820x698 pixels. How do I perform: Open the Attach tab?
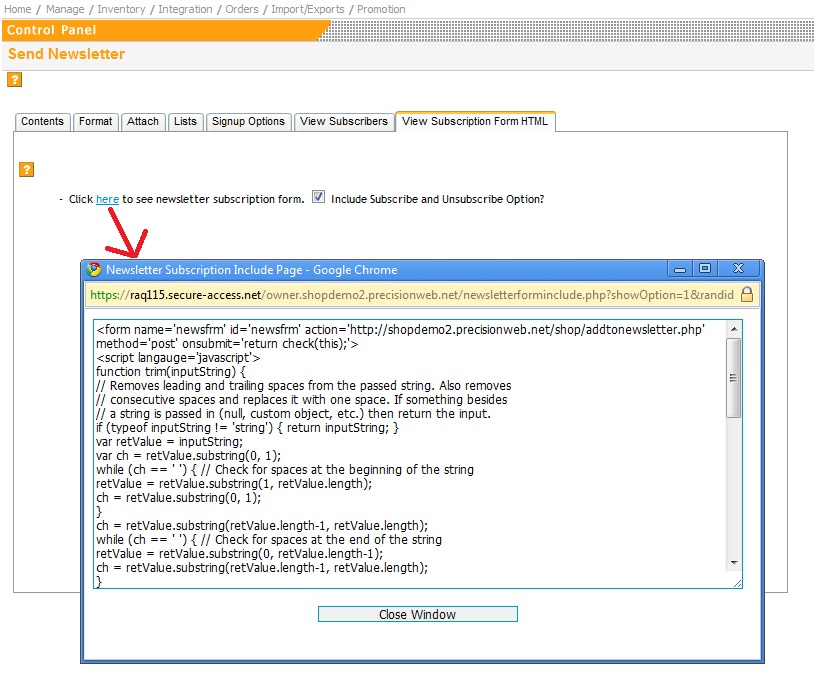143,122
